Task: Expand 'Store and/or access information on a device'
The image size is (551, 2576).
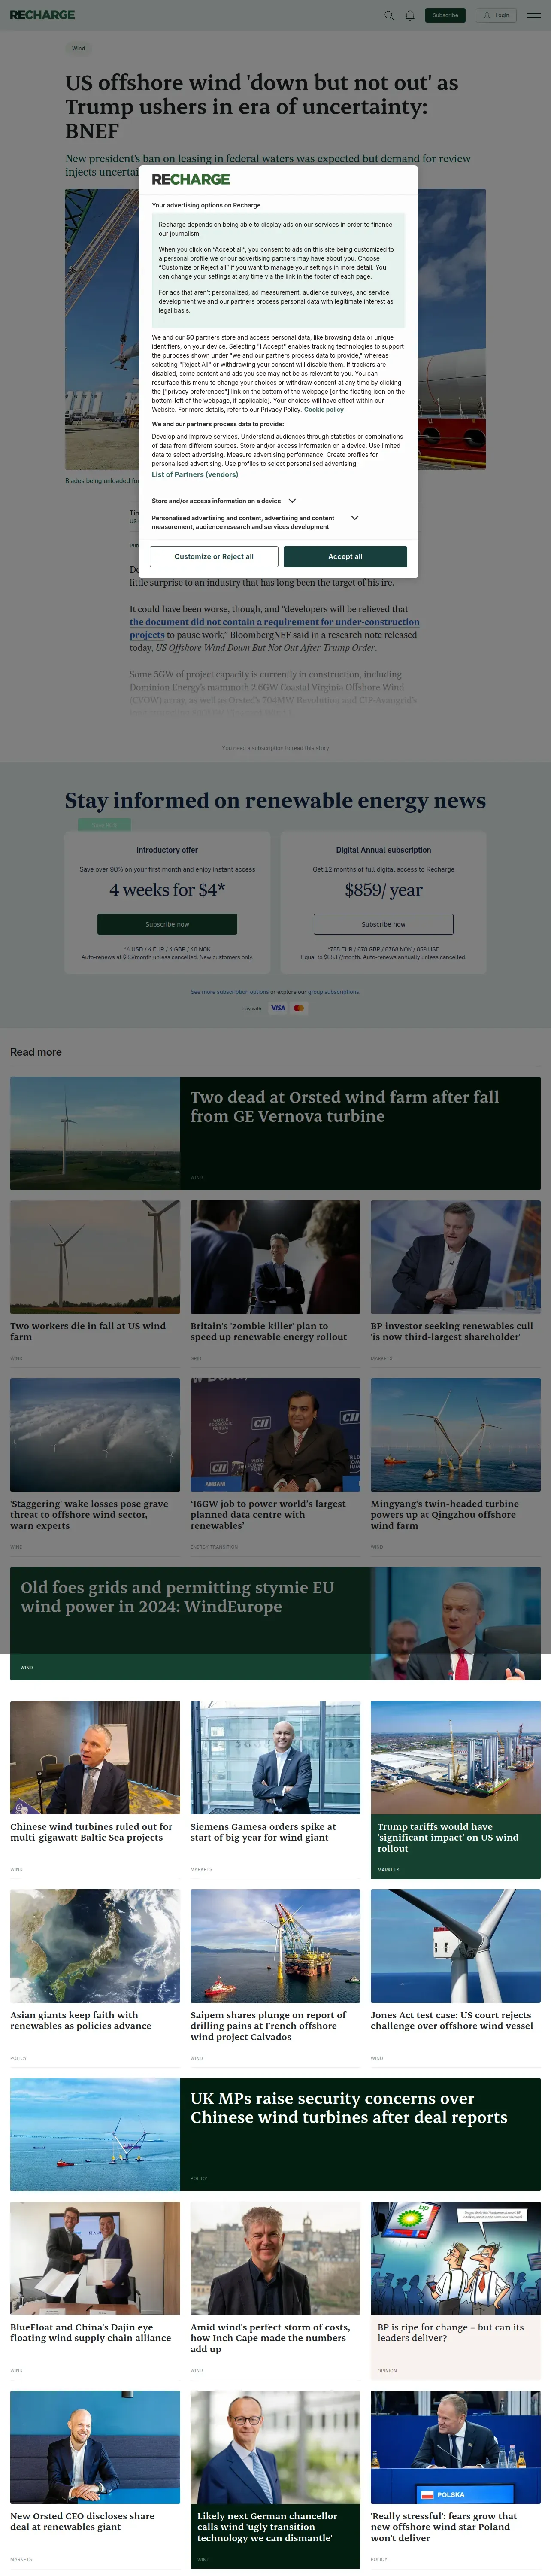Action: point(224,501)
